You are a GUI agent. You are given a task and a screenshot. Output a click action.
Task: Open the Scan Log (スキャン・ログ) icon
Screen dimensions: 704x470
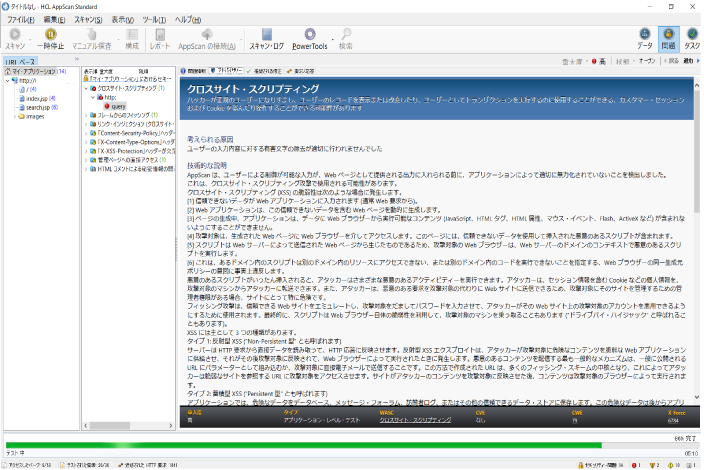click(x=267, y=34)
